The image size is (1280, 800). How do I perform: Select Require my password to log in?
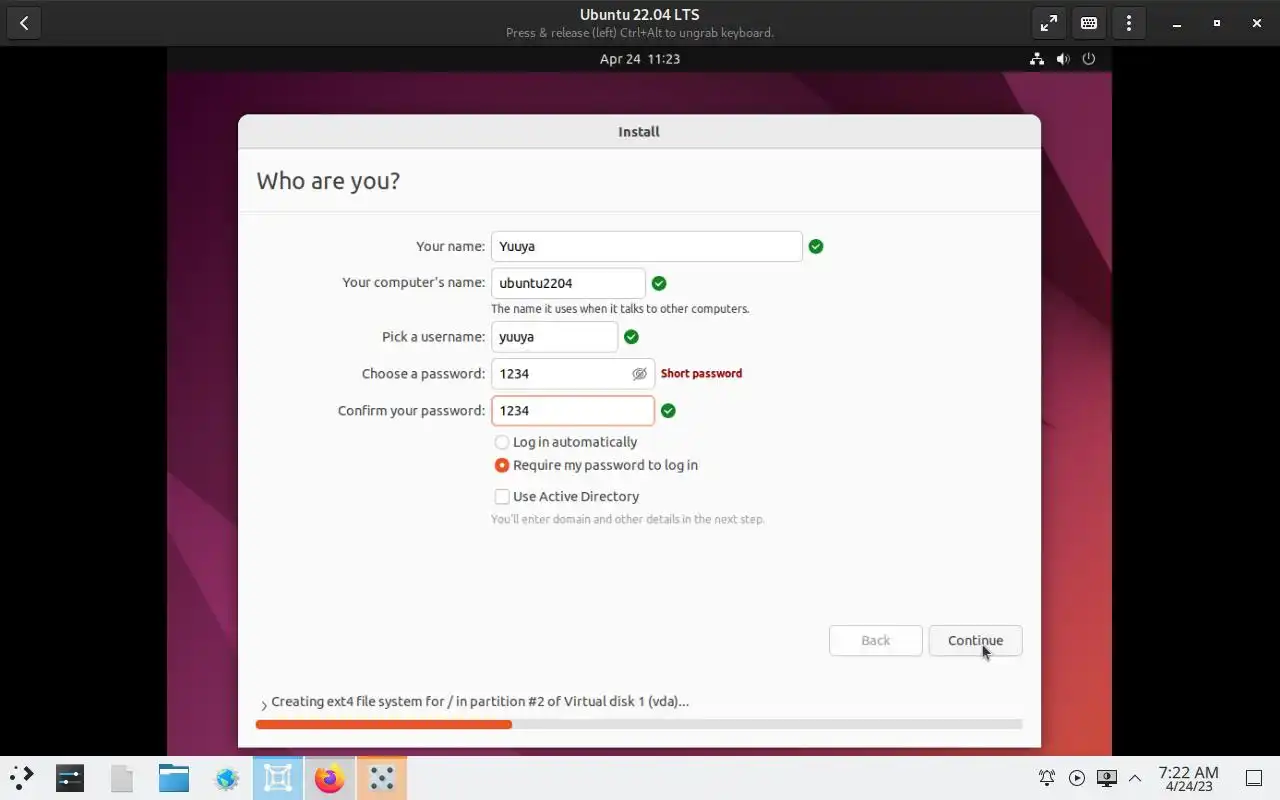[596, 465]
